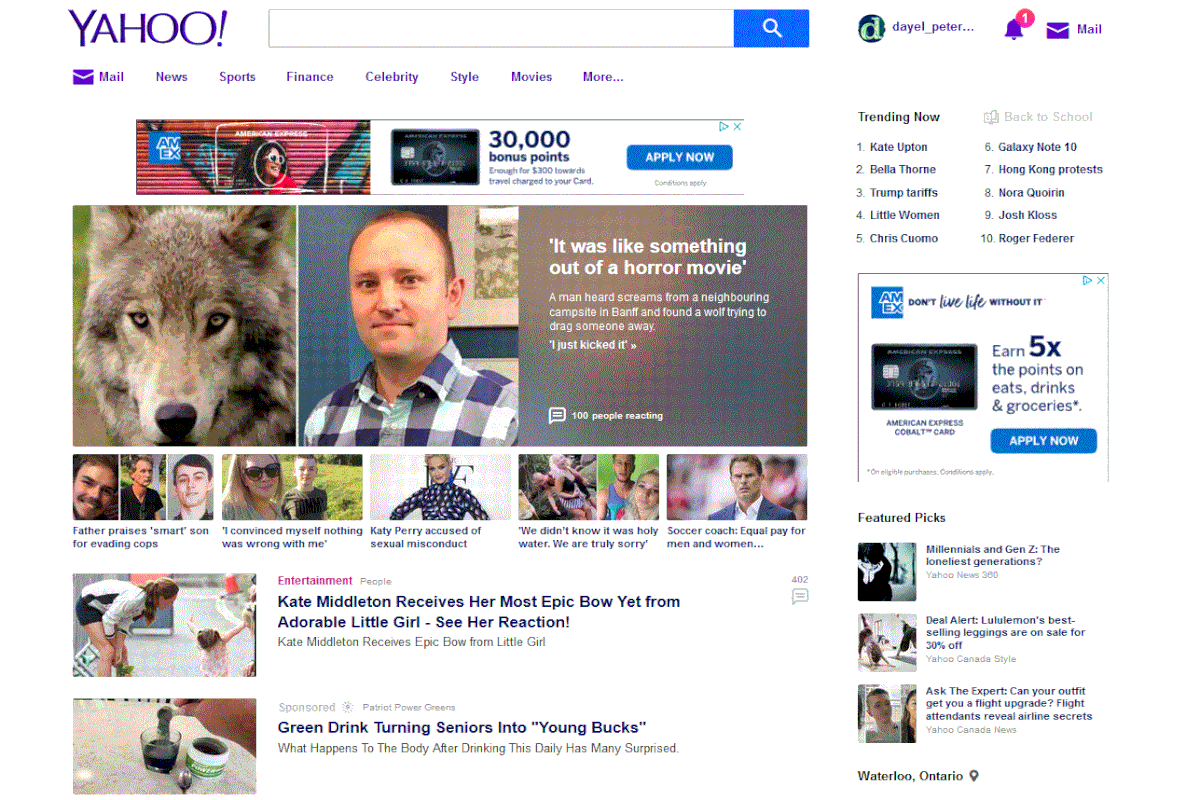Open trending topic Kate Upton

point(899,147)
